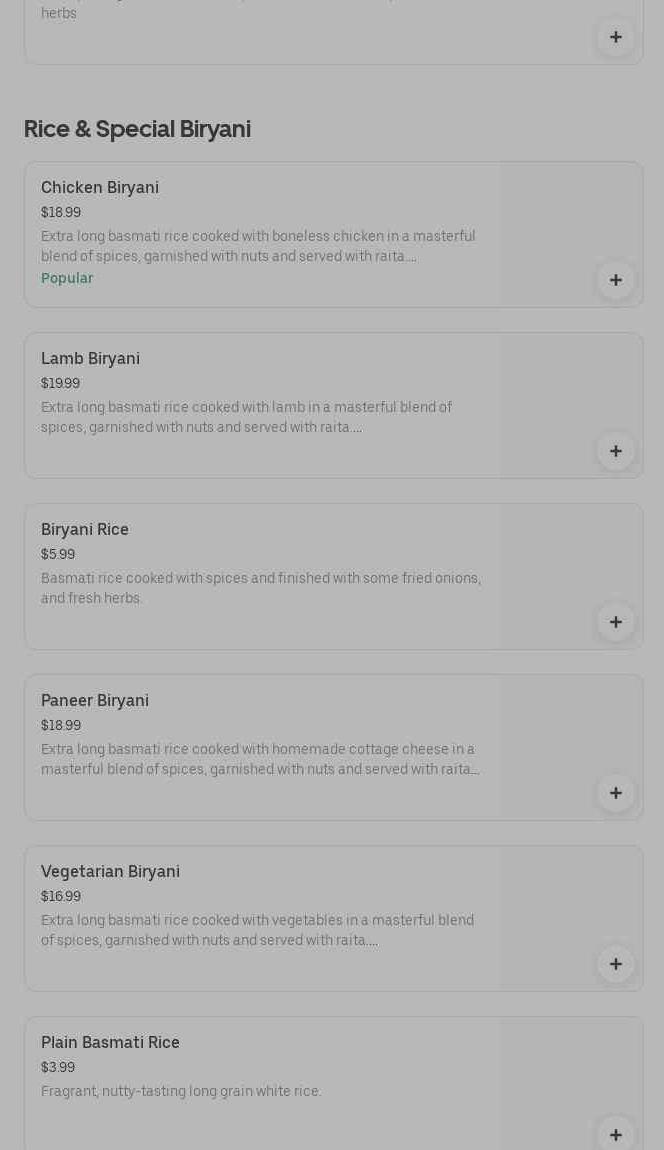The width and height of the screenshot is (664, 1150).
Task: Expand the truncated Paneer Biryani description
Action: click(260, 760)
